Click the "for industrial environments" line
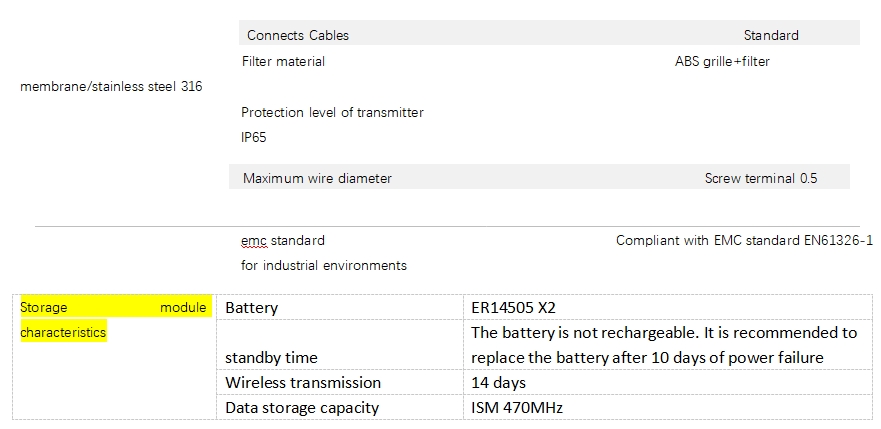This screenshot has width=881, height=429. [324, 266]
